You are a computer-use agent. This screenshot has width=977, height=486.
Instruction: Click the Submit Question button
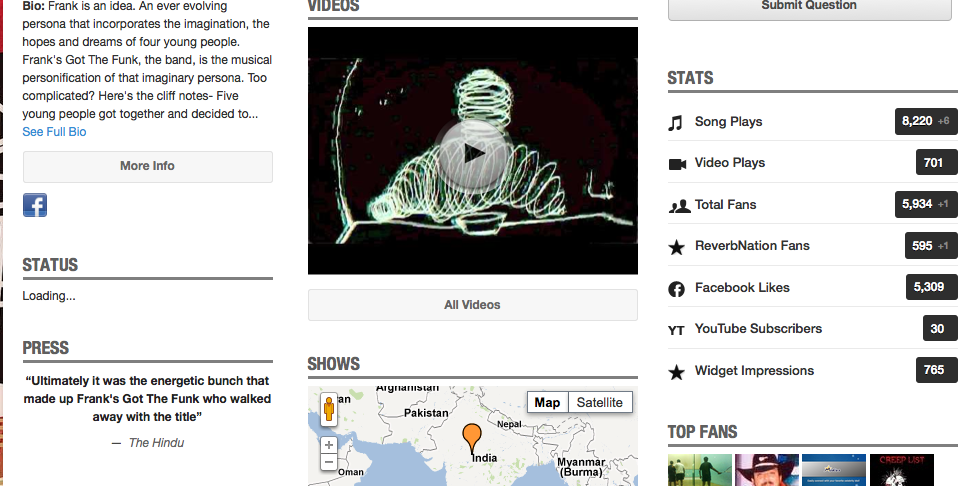pos(808,6)
